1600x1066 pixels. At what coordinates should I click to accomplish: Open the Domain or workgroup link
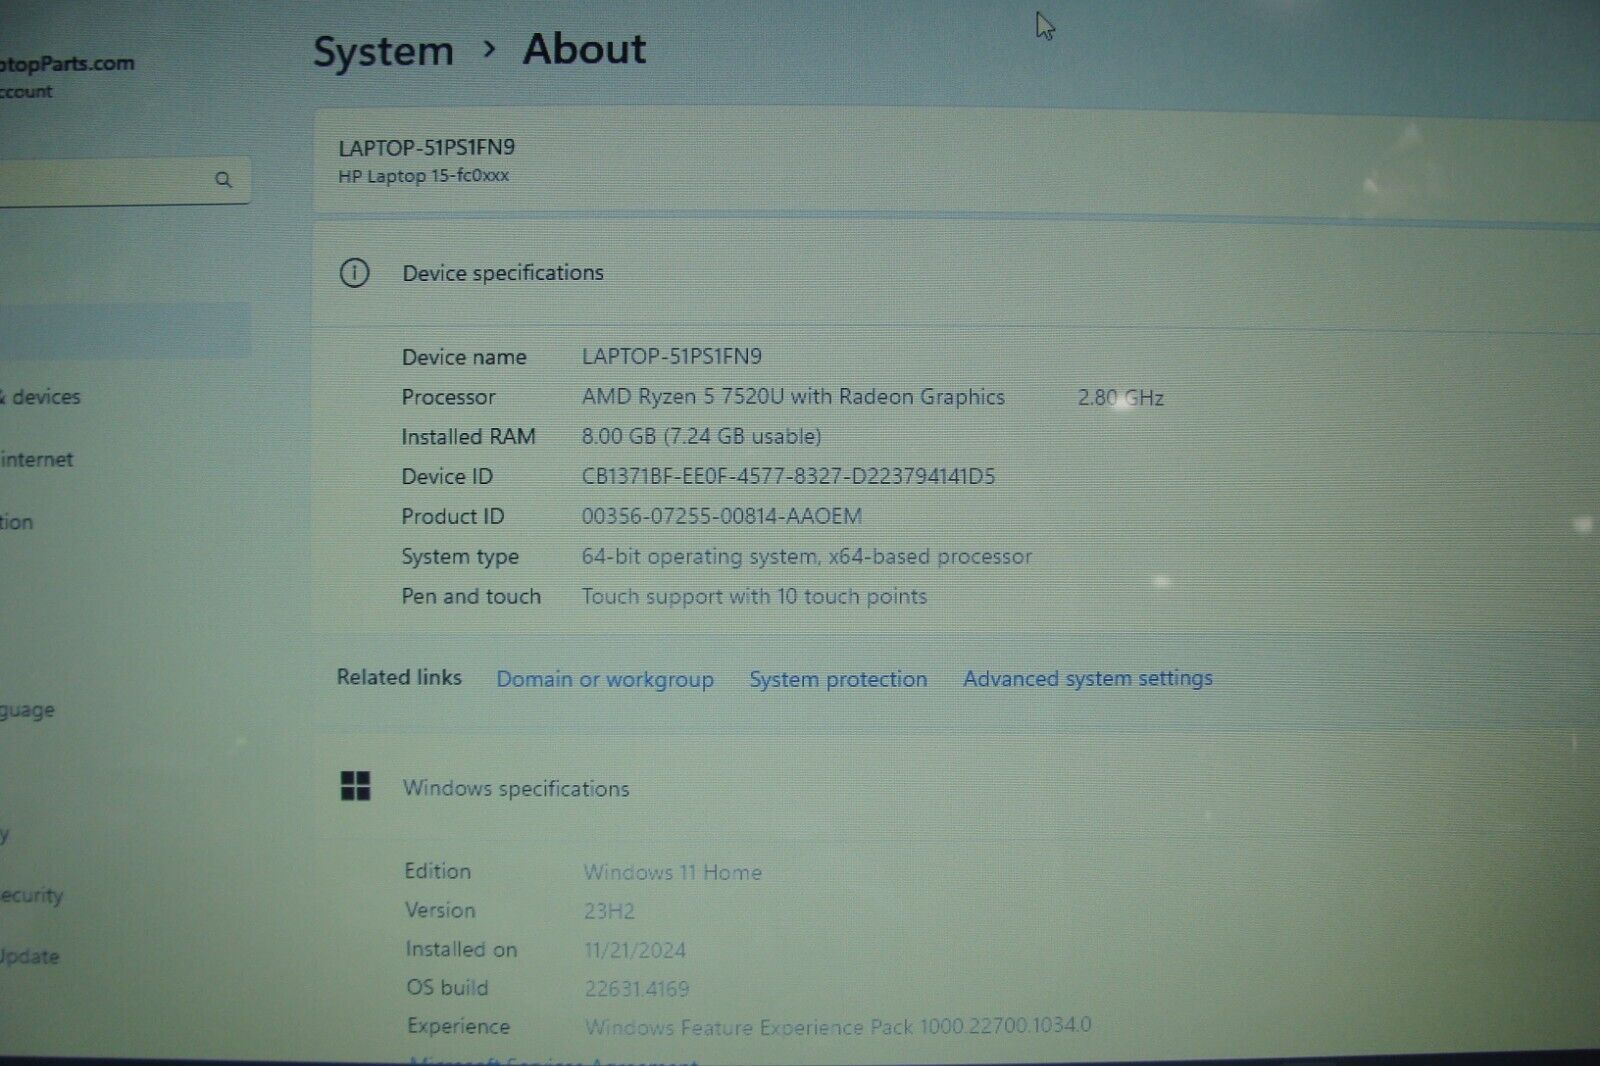(x=605, y=679)
